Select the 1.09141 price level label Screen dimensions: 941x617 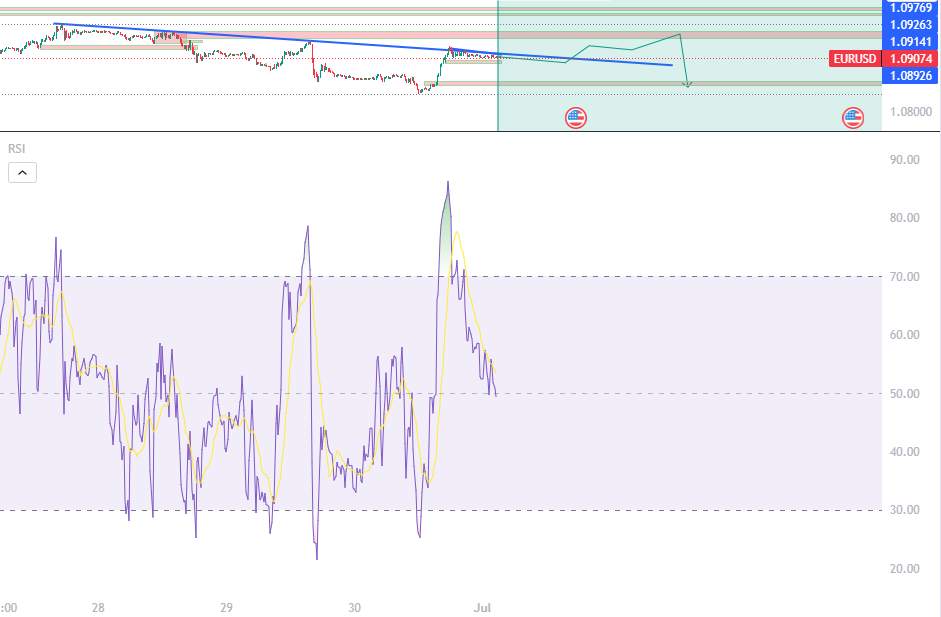[910, 41]
